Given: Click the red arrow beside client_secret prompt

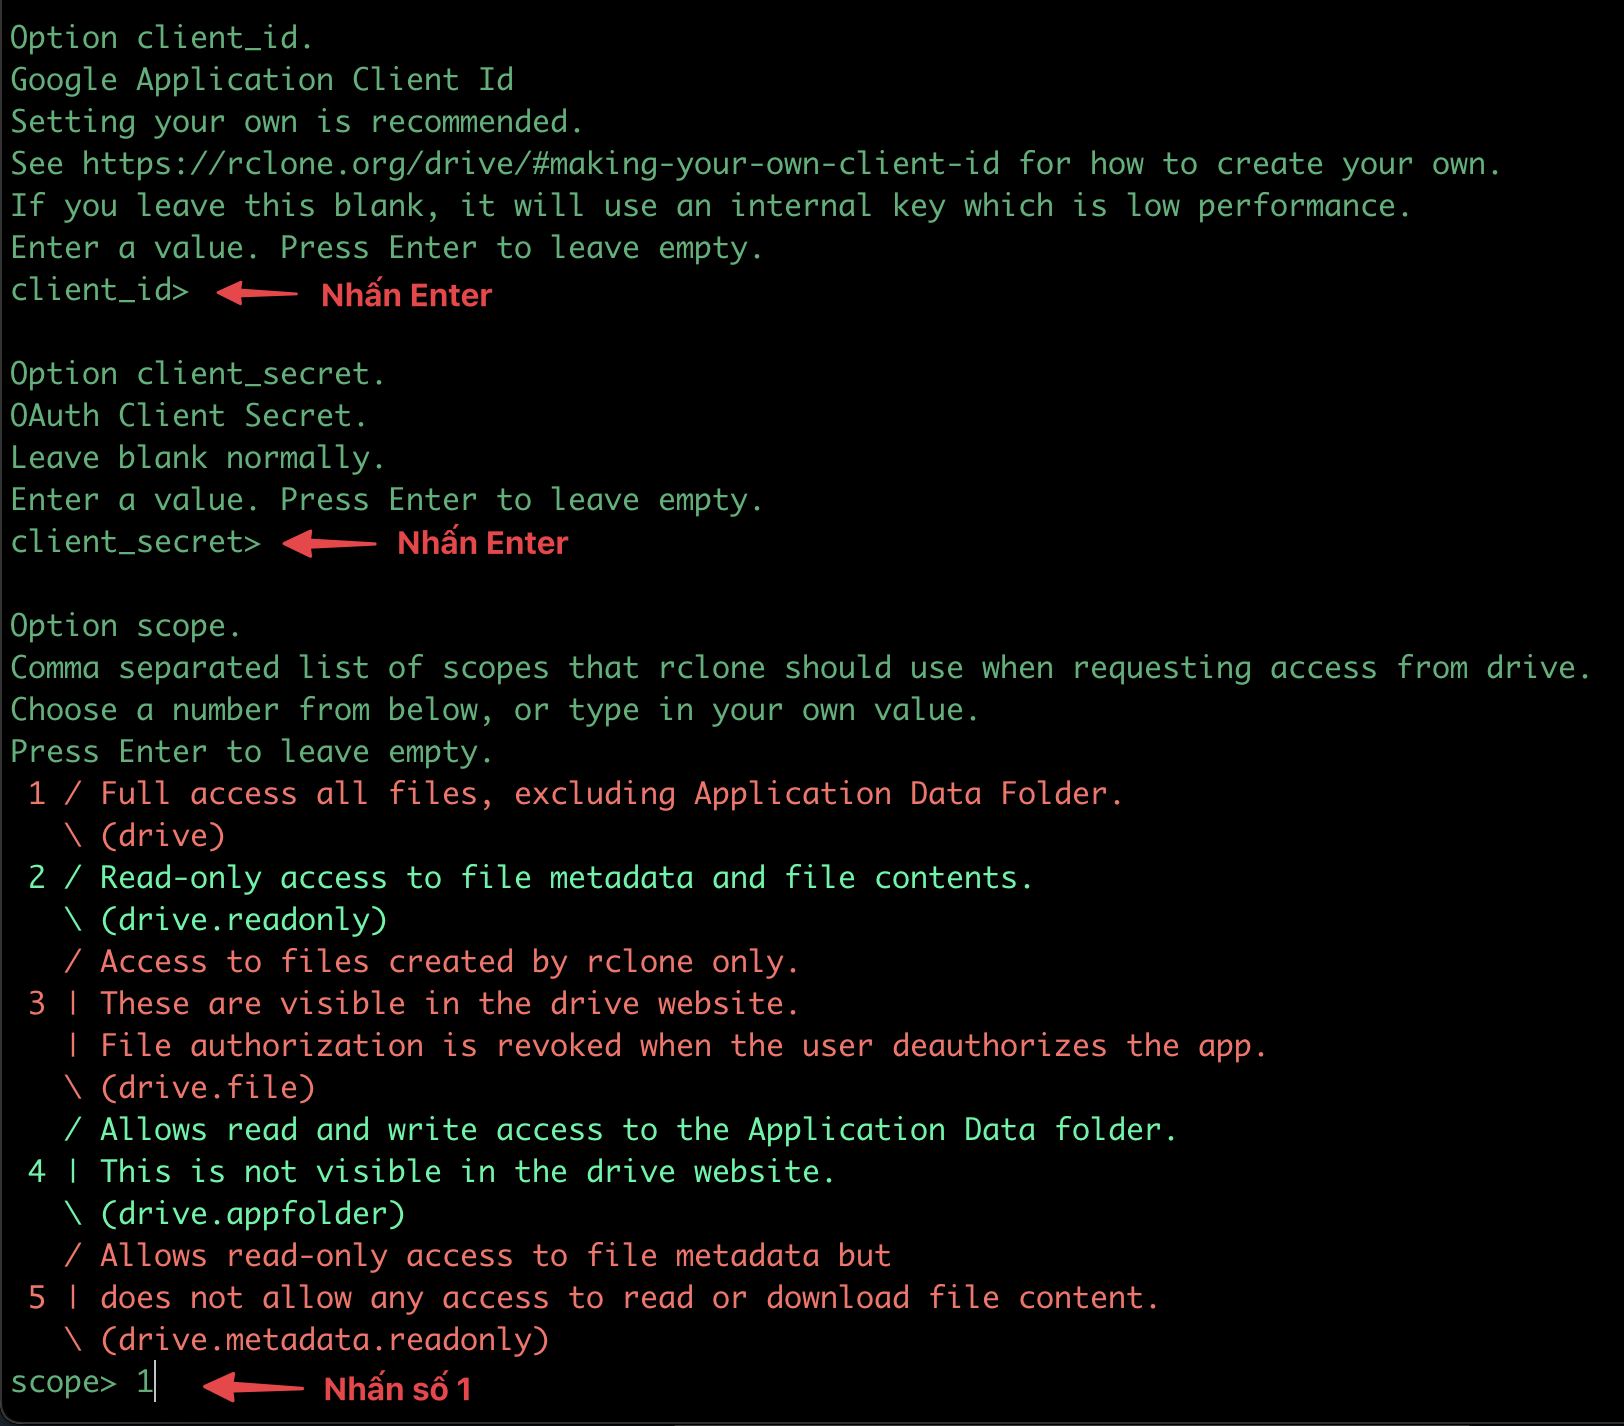Looking at the screenshot, I should pos(329,543).
